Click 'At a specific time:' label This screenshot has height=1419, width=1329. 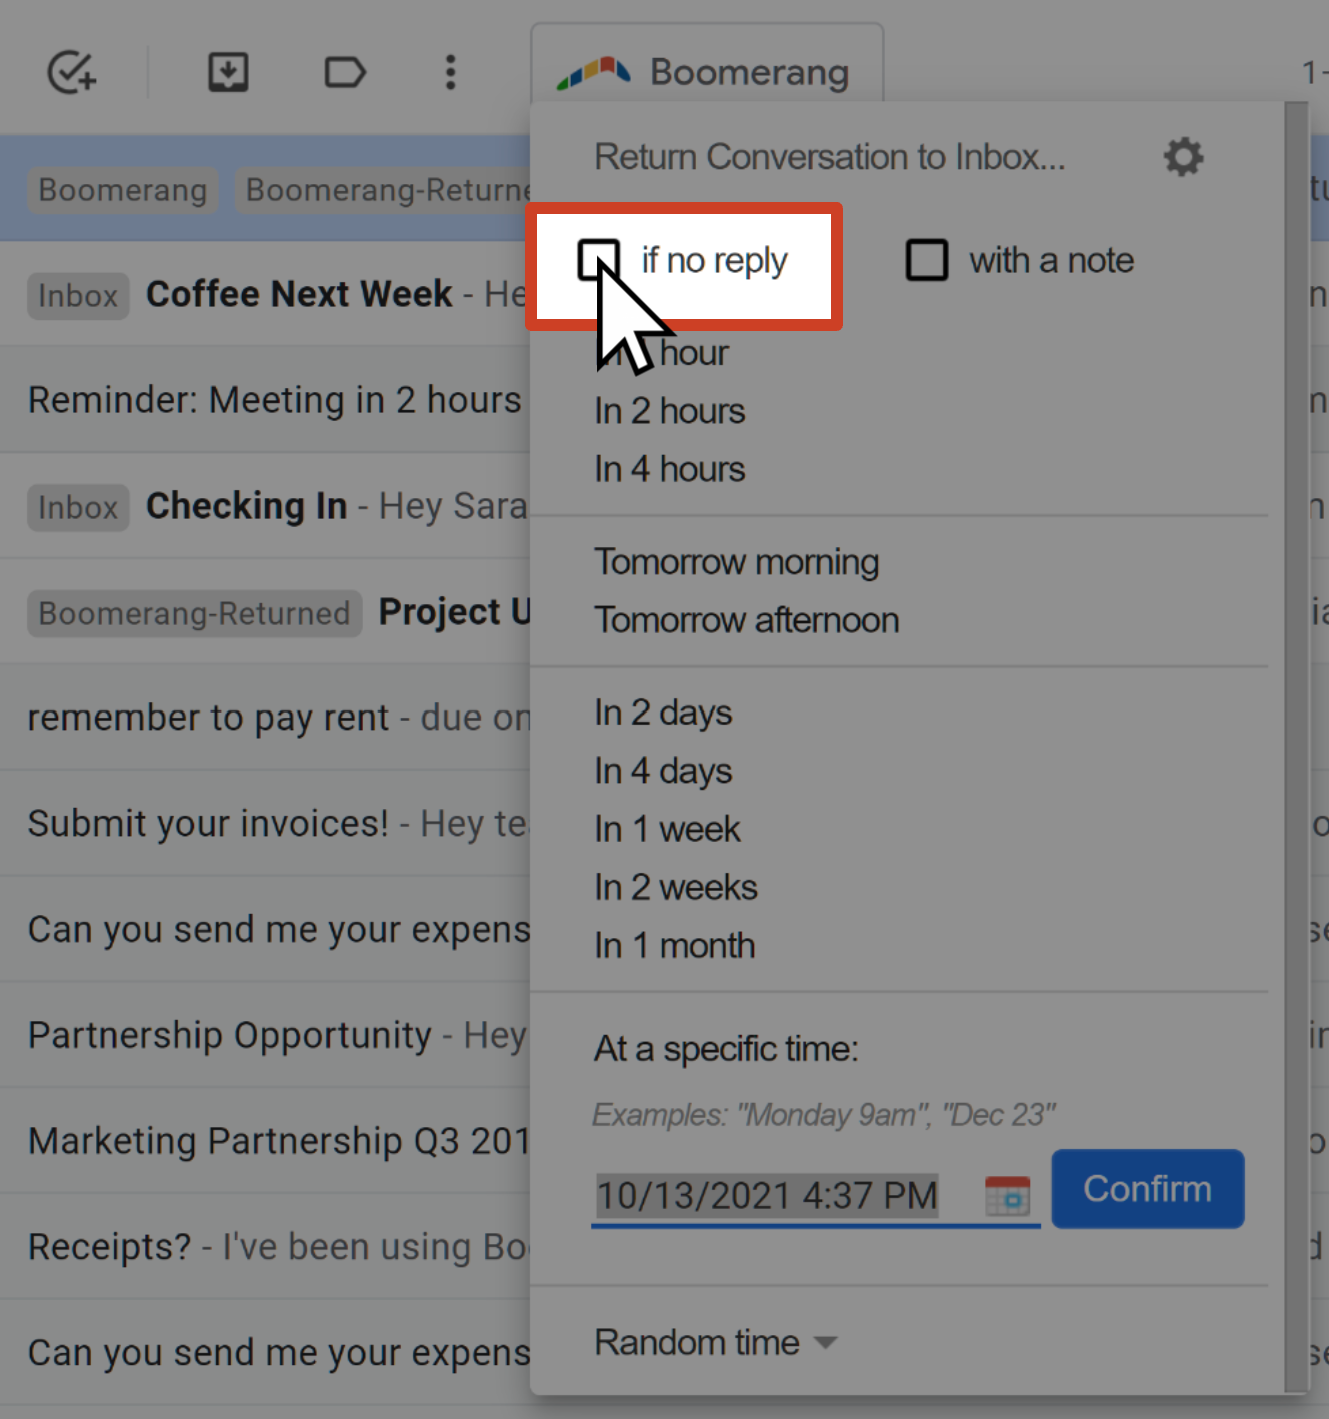726,1049
